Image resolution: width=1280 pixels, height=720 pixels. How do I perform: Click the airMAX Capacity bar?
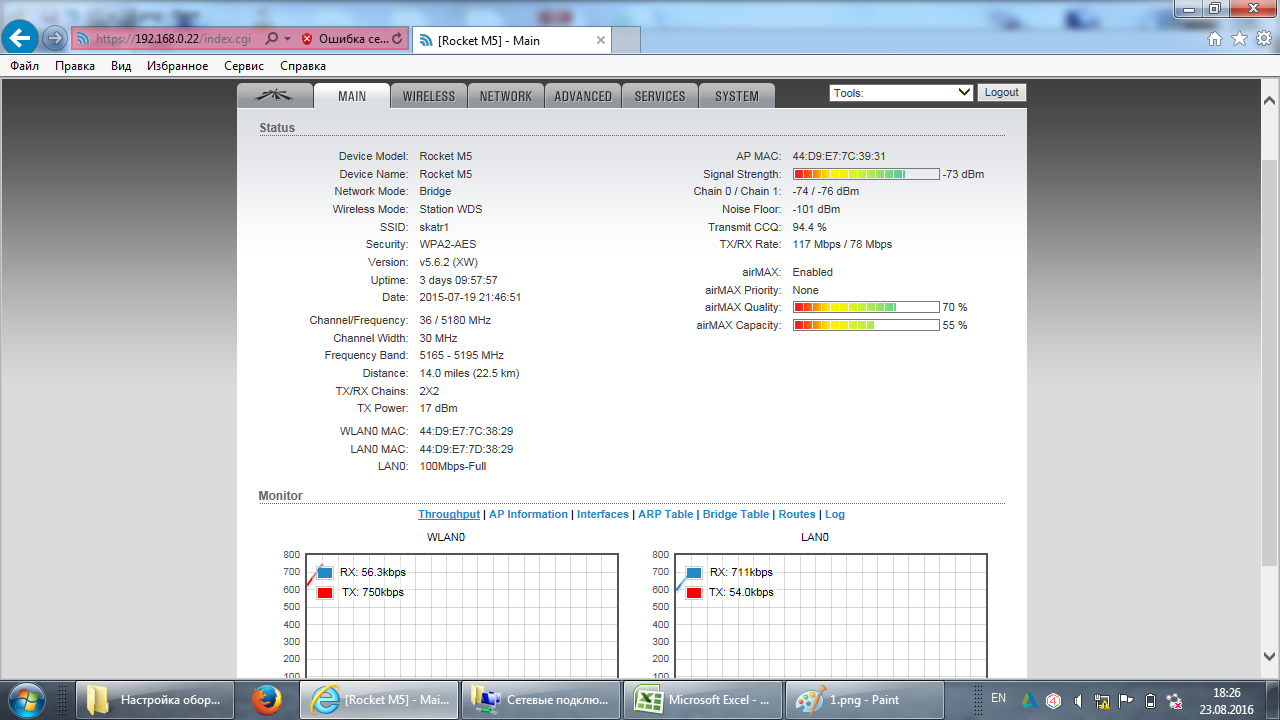pos(866,325)
